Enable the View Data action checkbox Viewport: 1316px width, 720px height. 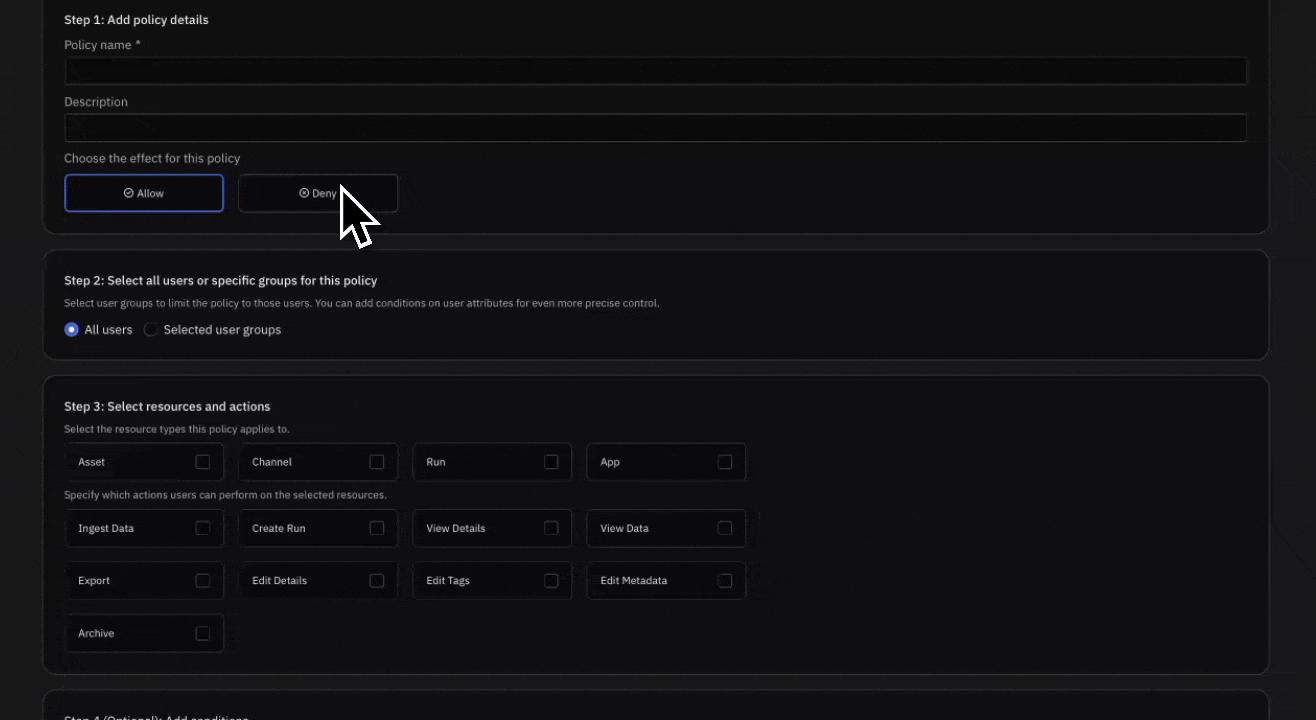click(725, 528)
